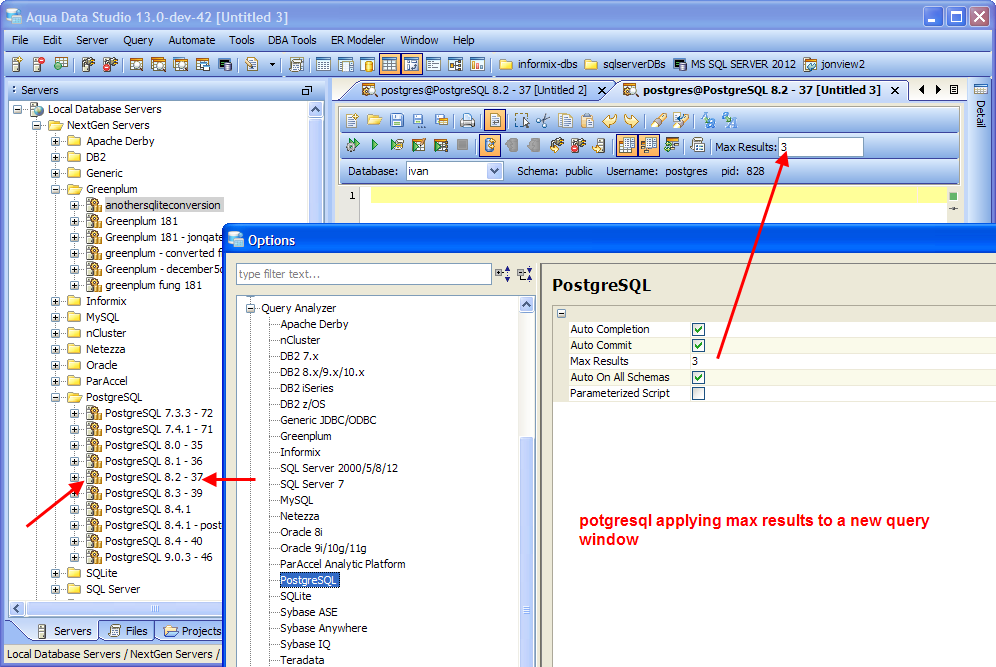The image size is (996, 667).
Task: Close the Untitled 3 query tab
Action: pos(895,90)
